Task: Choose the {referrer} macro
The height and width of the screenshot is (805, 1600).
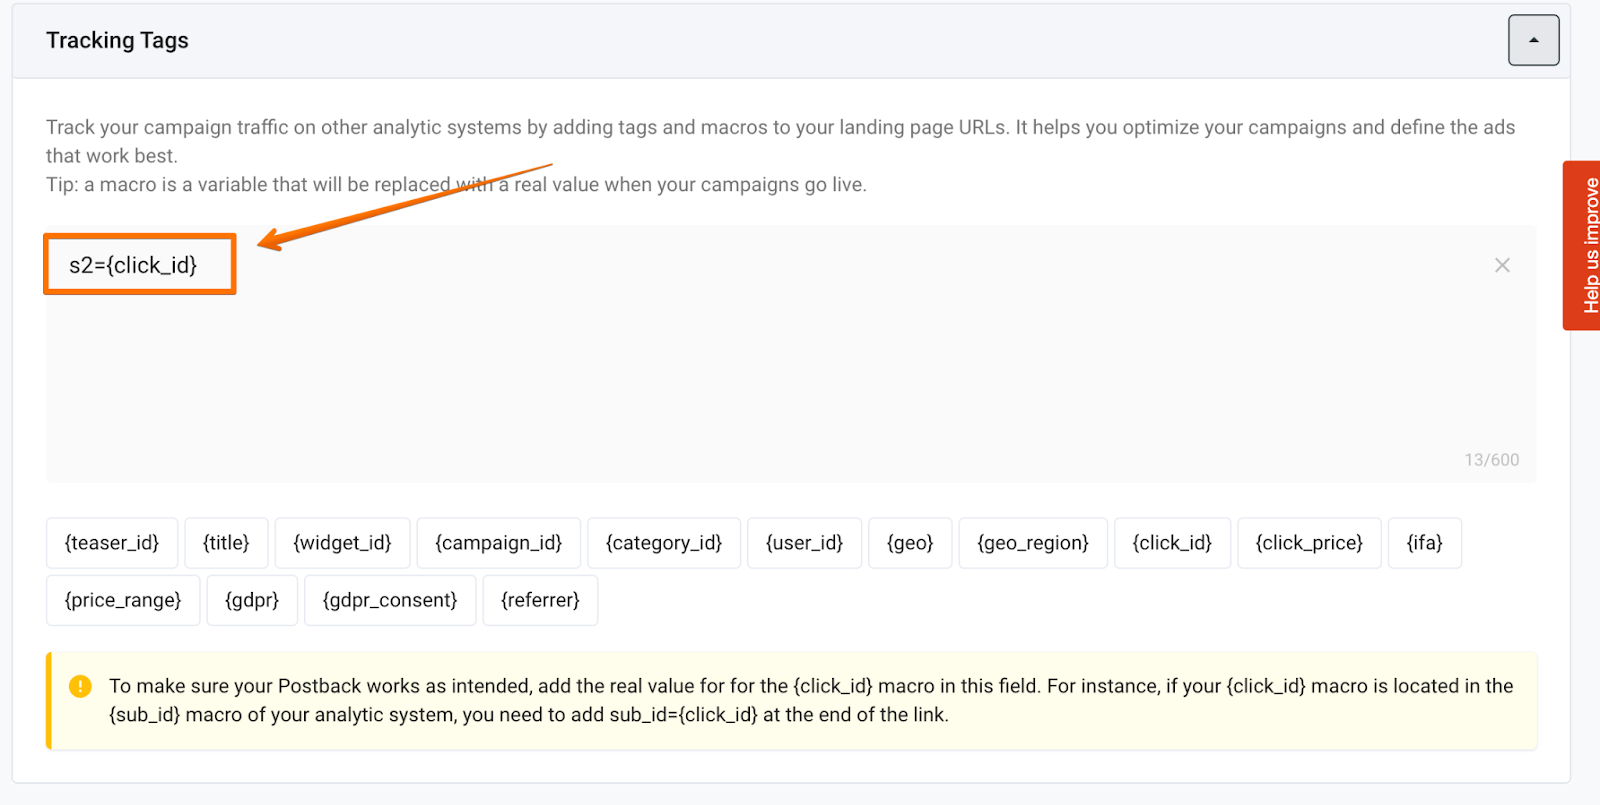Action: coord(540,600)
